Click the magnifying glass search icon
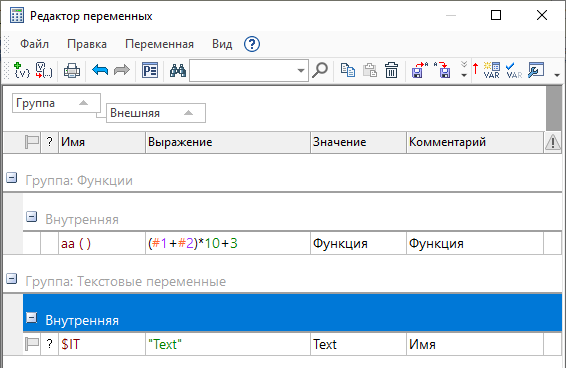 tap(320, 70)
